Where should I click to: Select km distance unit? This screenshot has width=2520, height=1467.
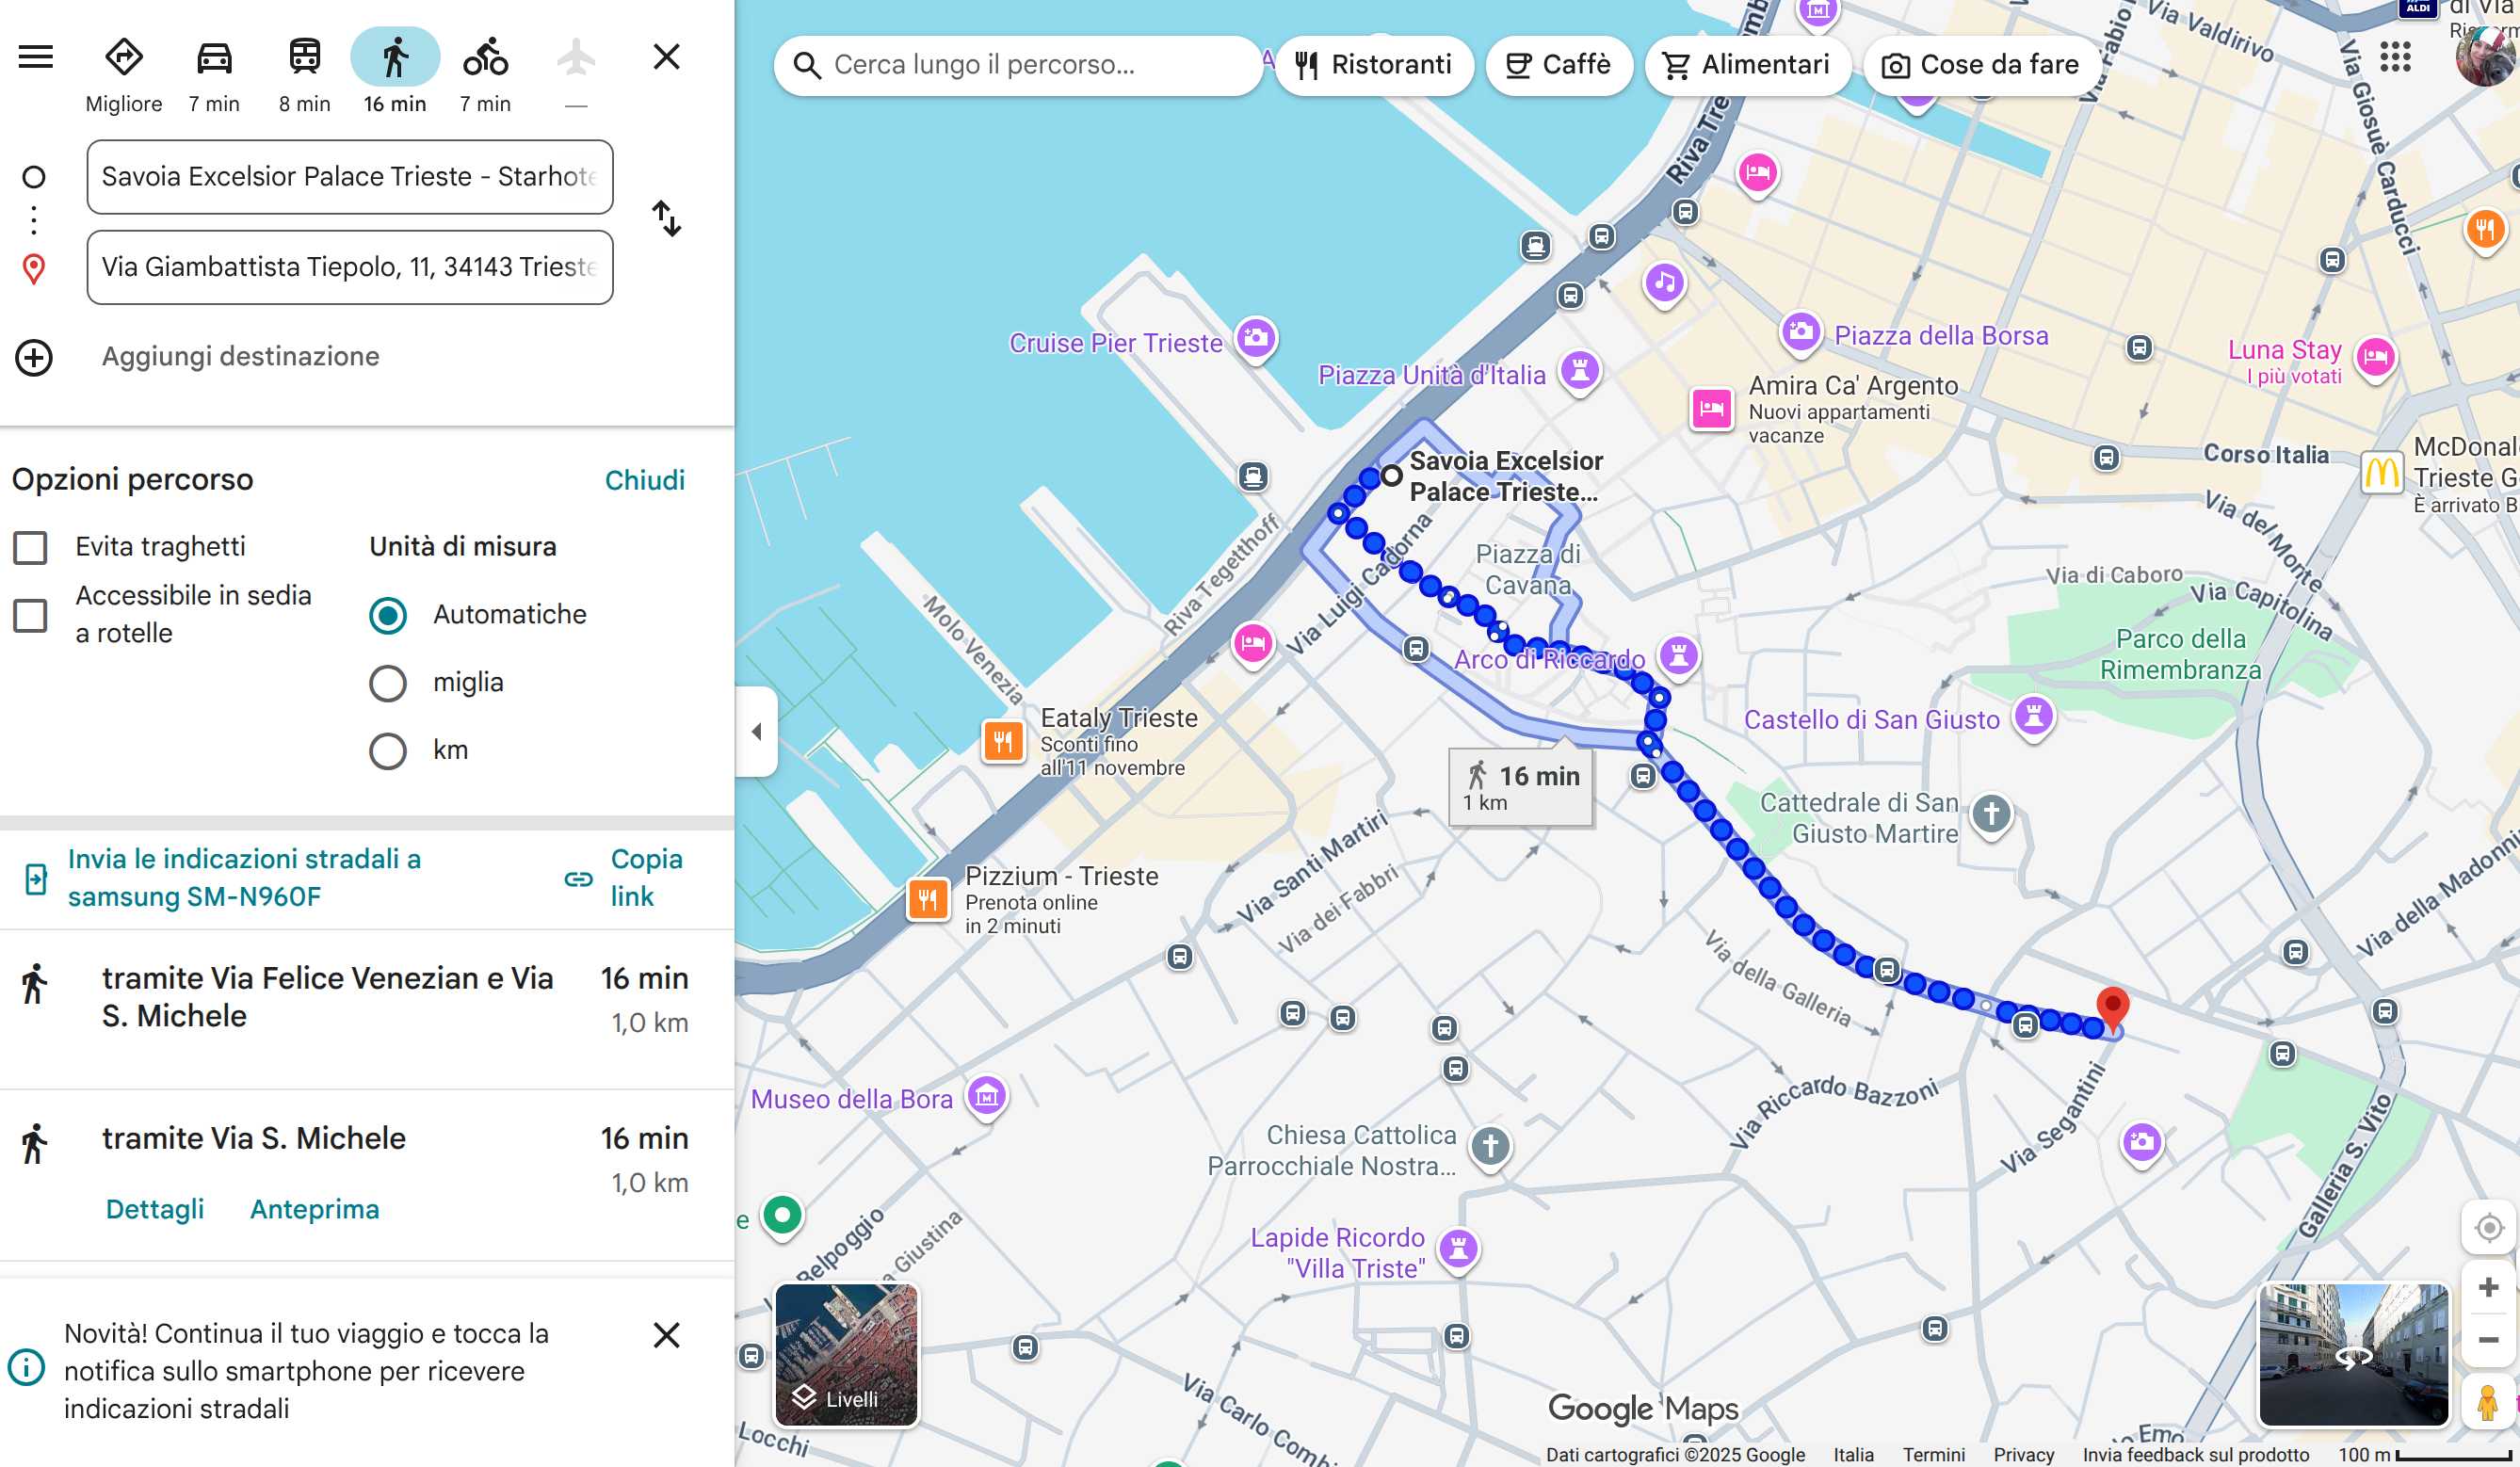388,751
